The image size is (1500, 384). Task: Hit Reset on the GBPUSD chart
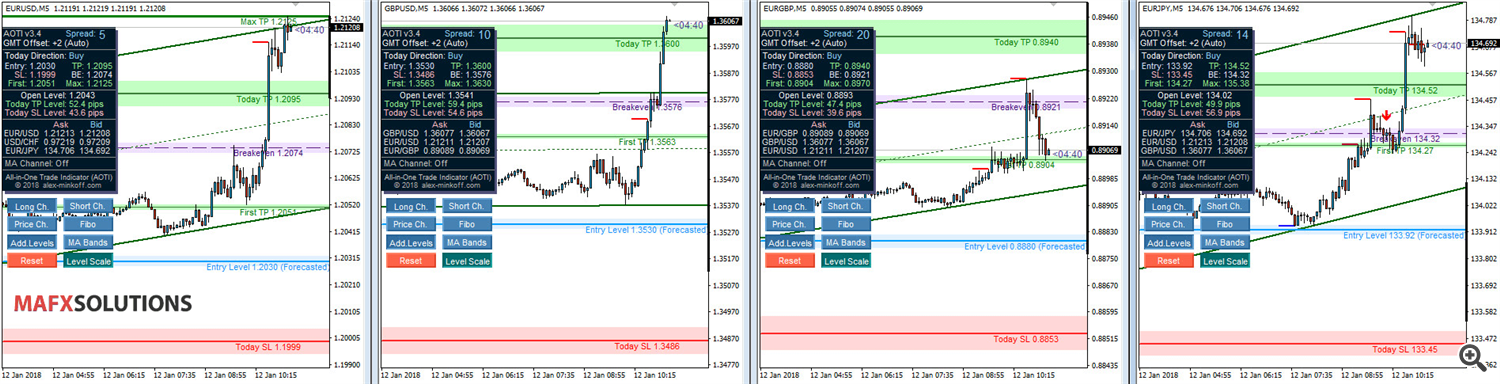(410, 261)
